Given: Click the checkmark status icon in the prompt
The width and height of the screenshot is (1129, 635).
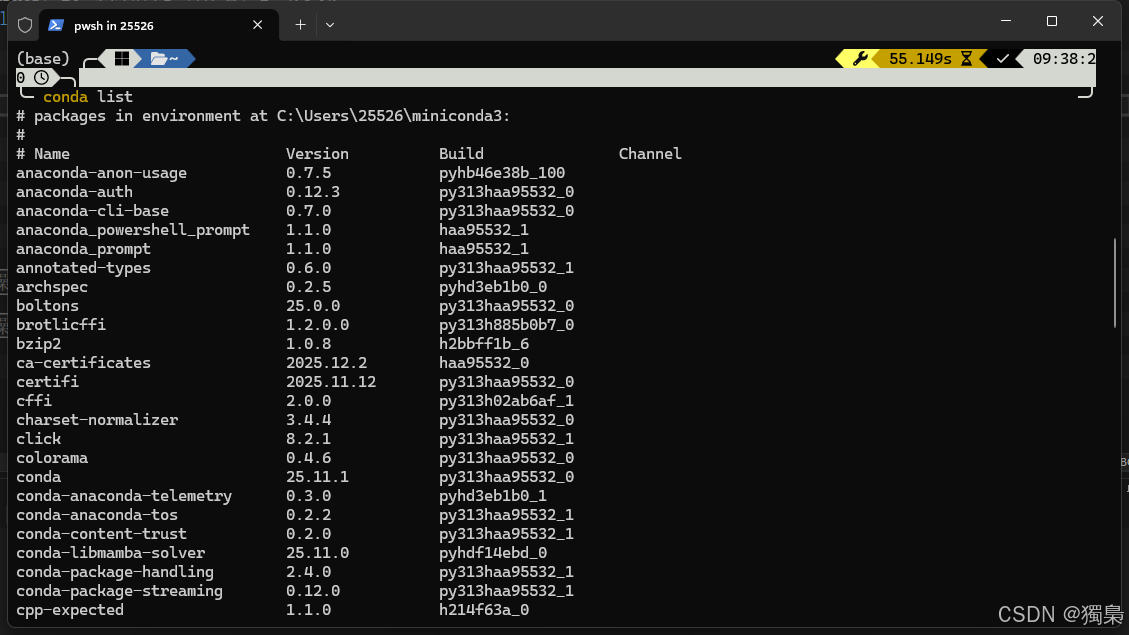Looking at the screenshot, I should point(1002,58).
